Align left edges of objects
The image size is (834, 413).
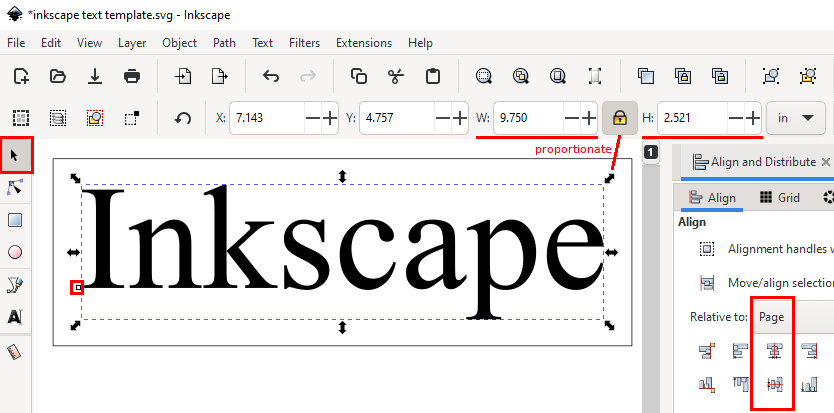[740, 351]
